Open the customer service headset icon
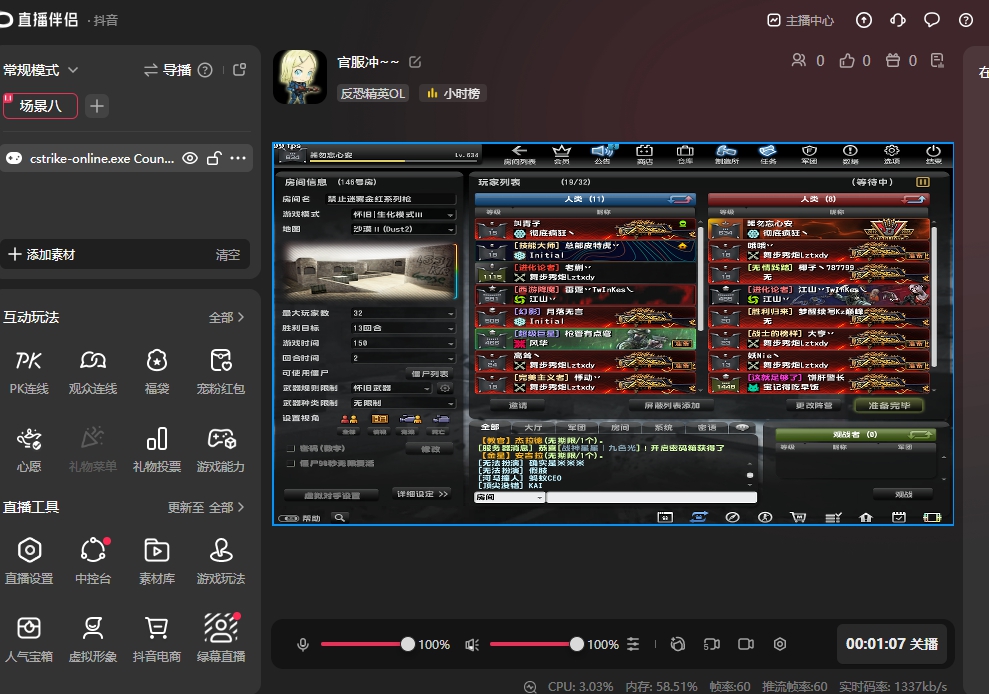Image resolution: width=989 pixels, height=694 pixels. click(x=898, y=20)
